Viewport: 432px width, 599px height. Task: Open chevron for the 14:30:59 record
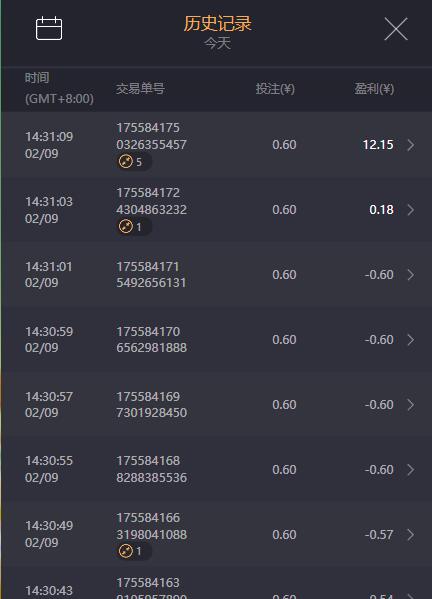pos(411,340)
